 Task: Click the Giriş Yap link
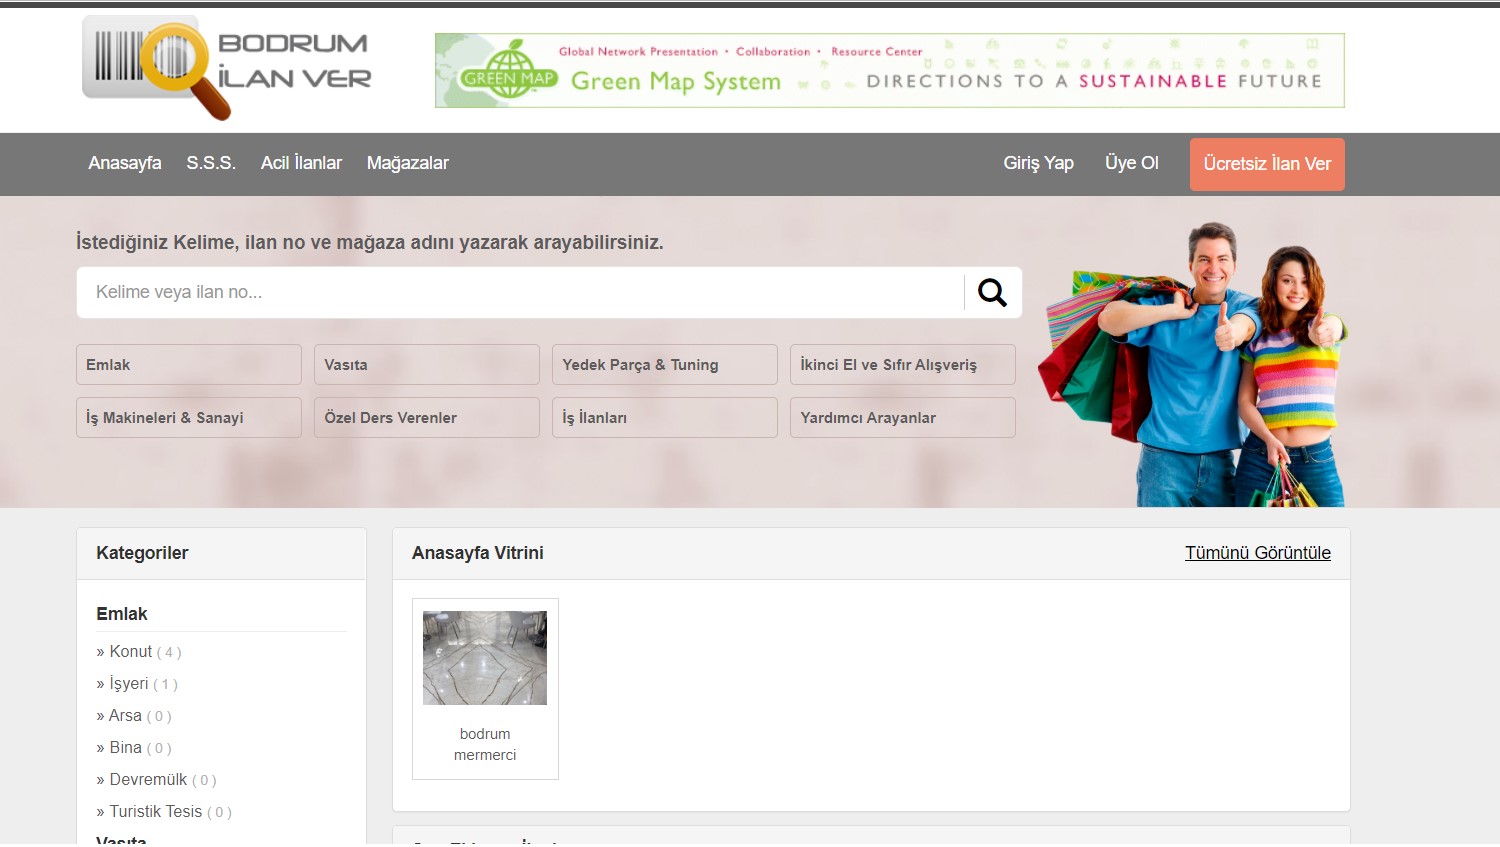point(1038,163)
